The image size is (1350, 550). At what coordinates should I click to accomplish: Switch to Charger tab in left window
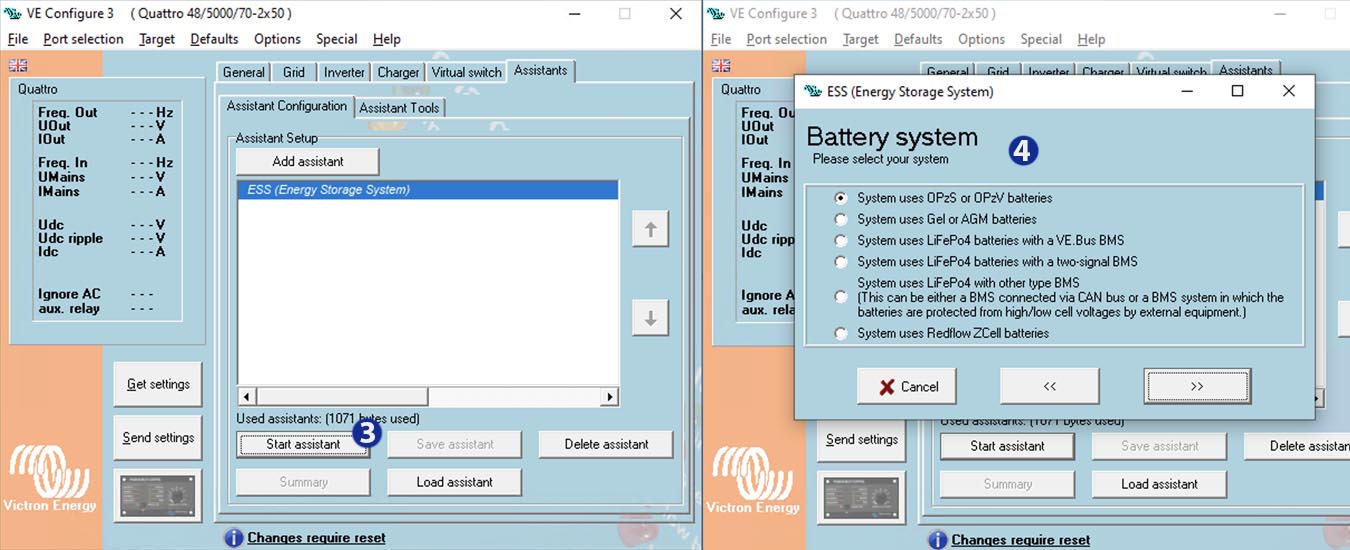click(x=399, y=72)
